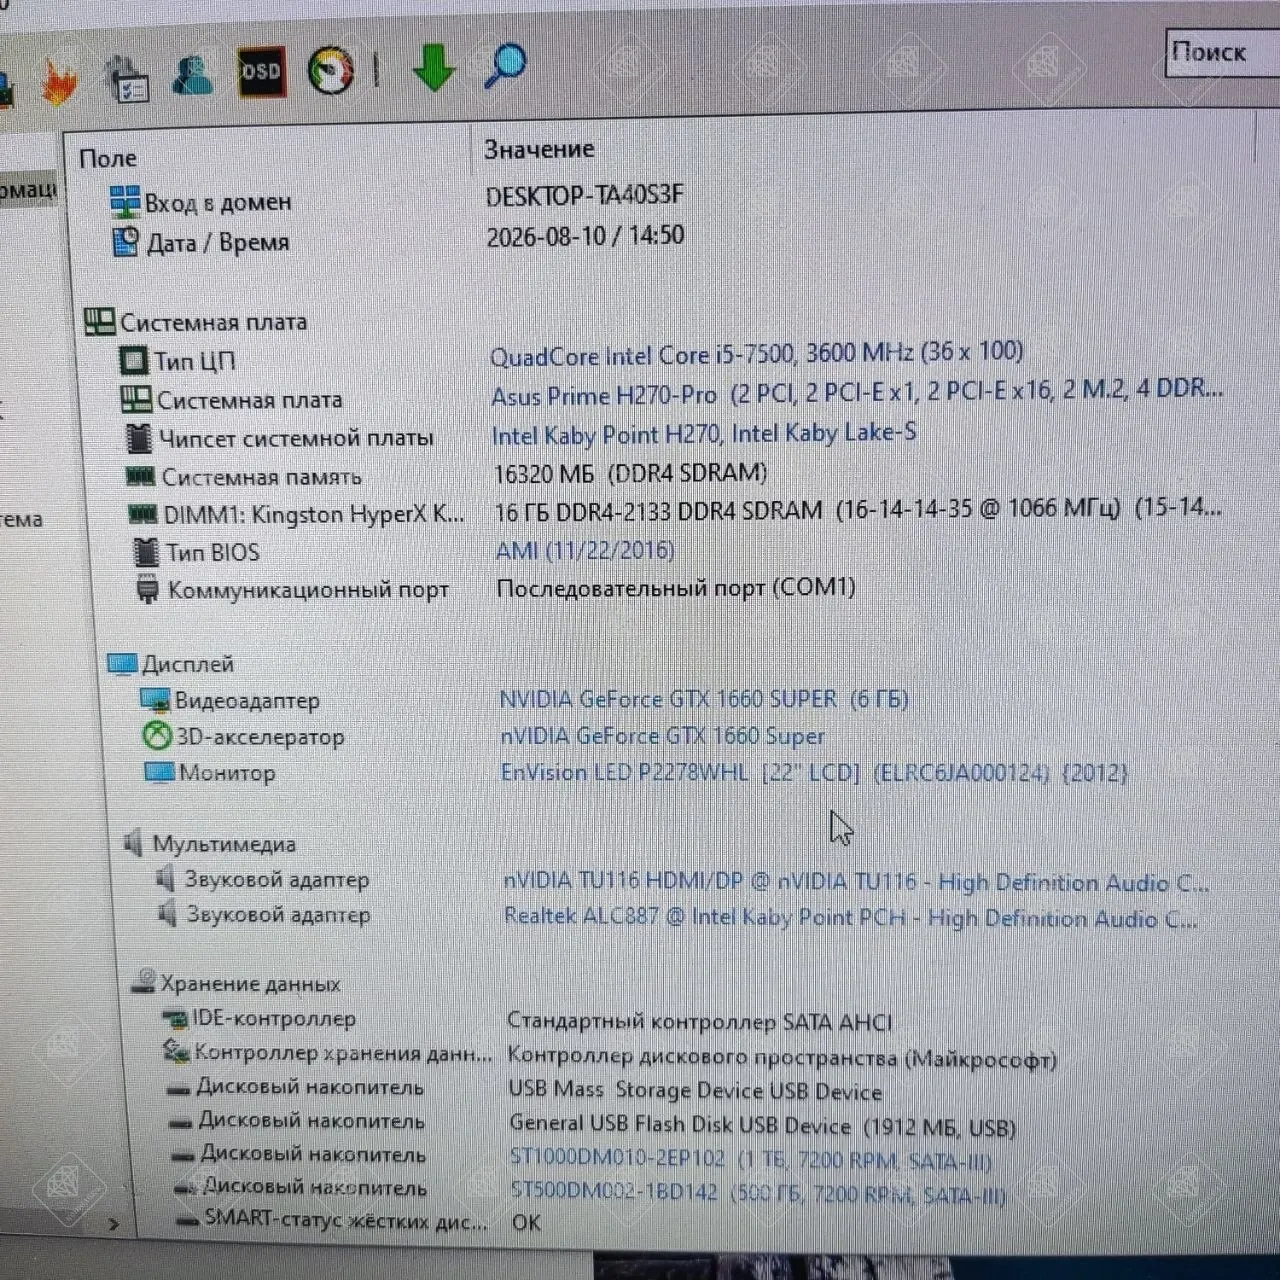
Task: Click the icon of the 'Хранение данных' group
Action: tap(143, 981)
